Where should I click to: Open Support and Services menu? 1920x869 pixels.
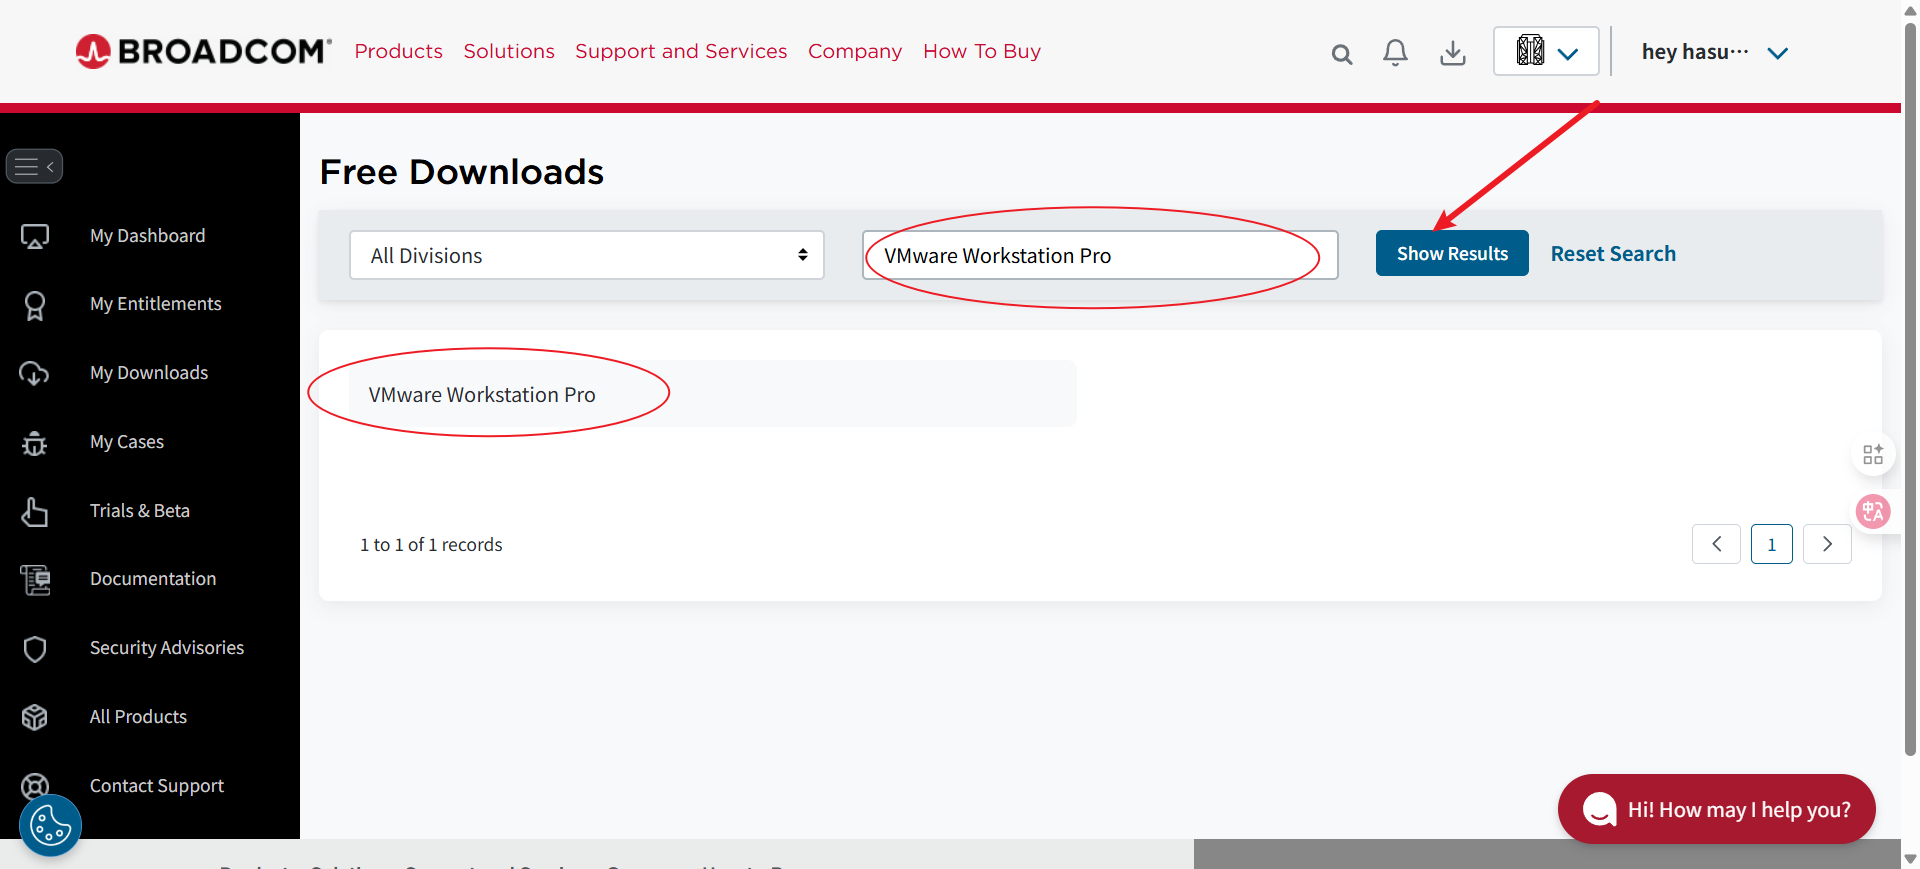click(x=681, y=51)
